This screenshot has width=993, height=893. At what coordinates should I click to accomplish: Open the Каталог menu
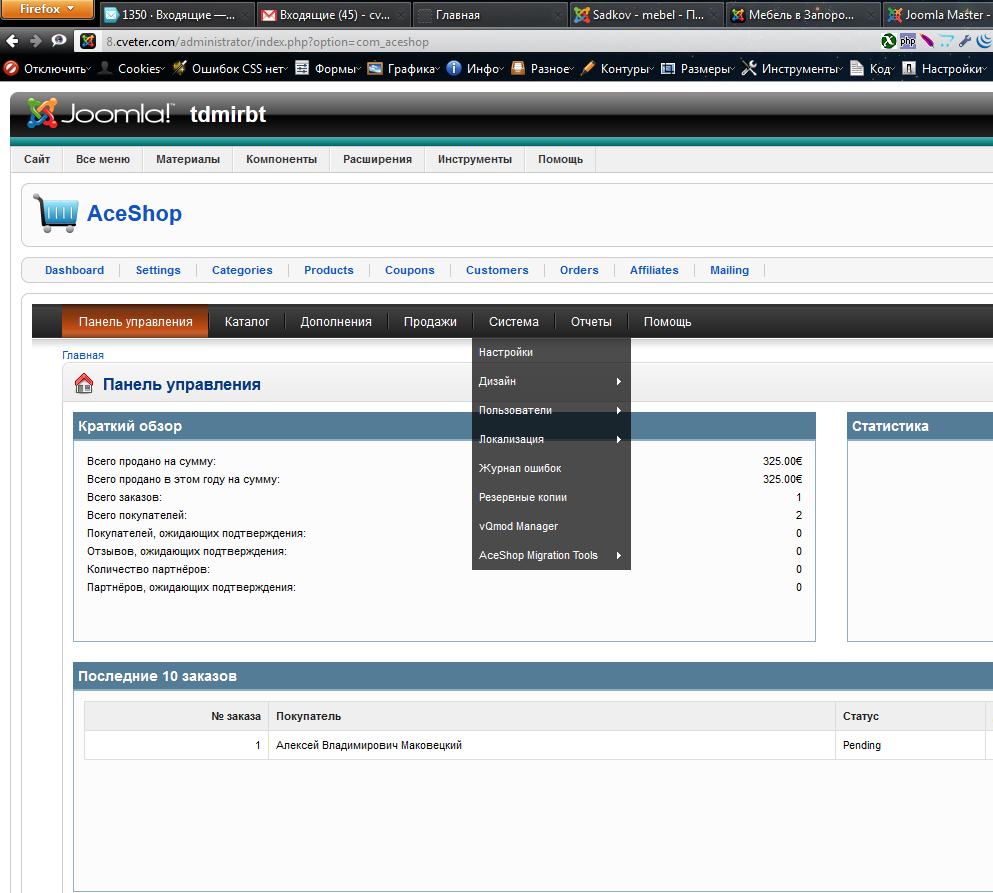[247, 322]
